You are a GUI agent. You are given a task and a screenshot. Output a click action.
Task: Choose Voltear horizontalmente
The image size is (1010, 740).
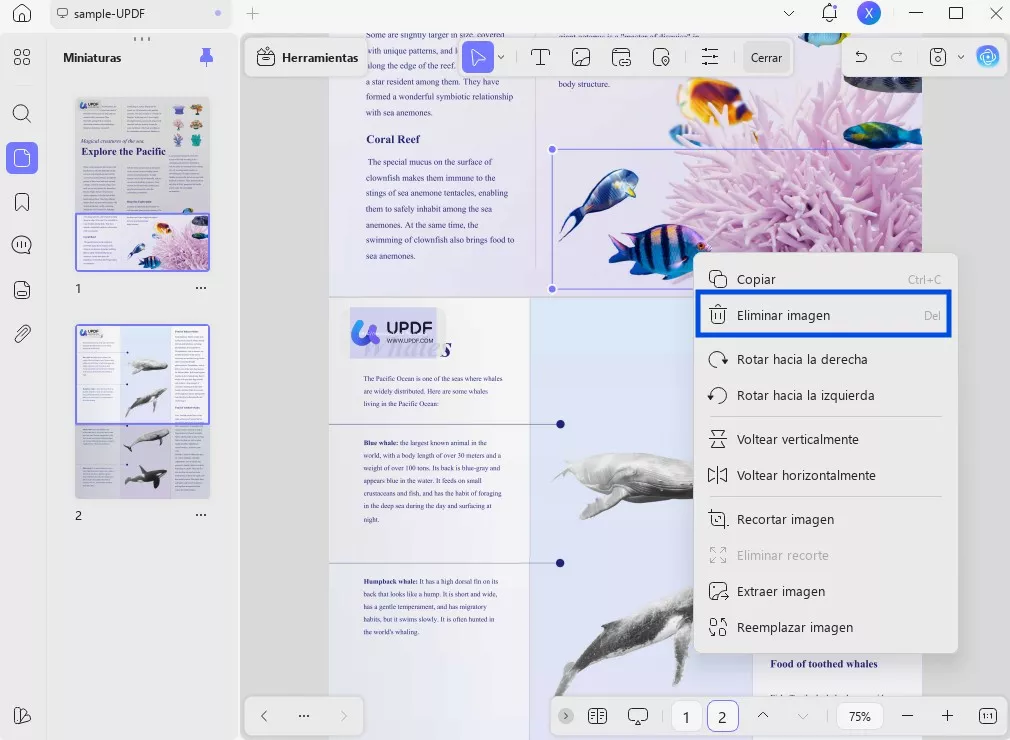tap(825, 475)
